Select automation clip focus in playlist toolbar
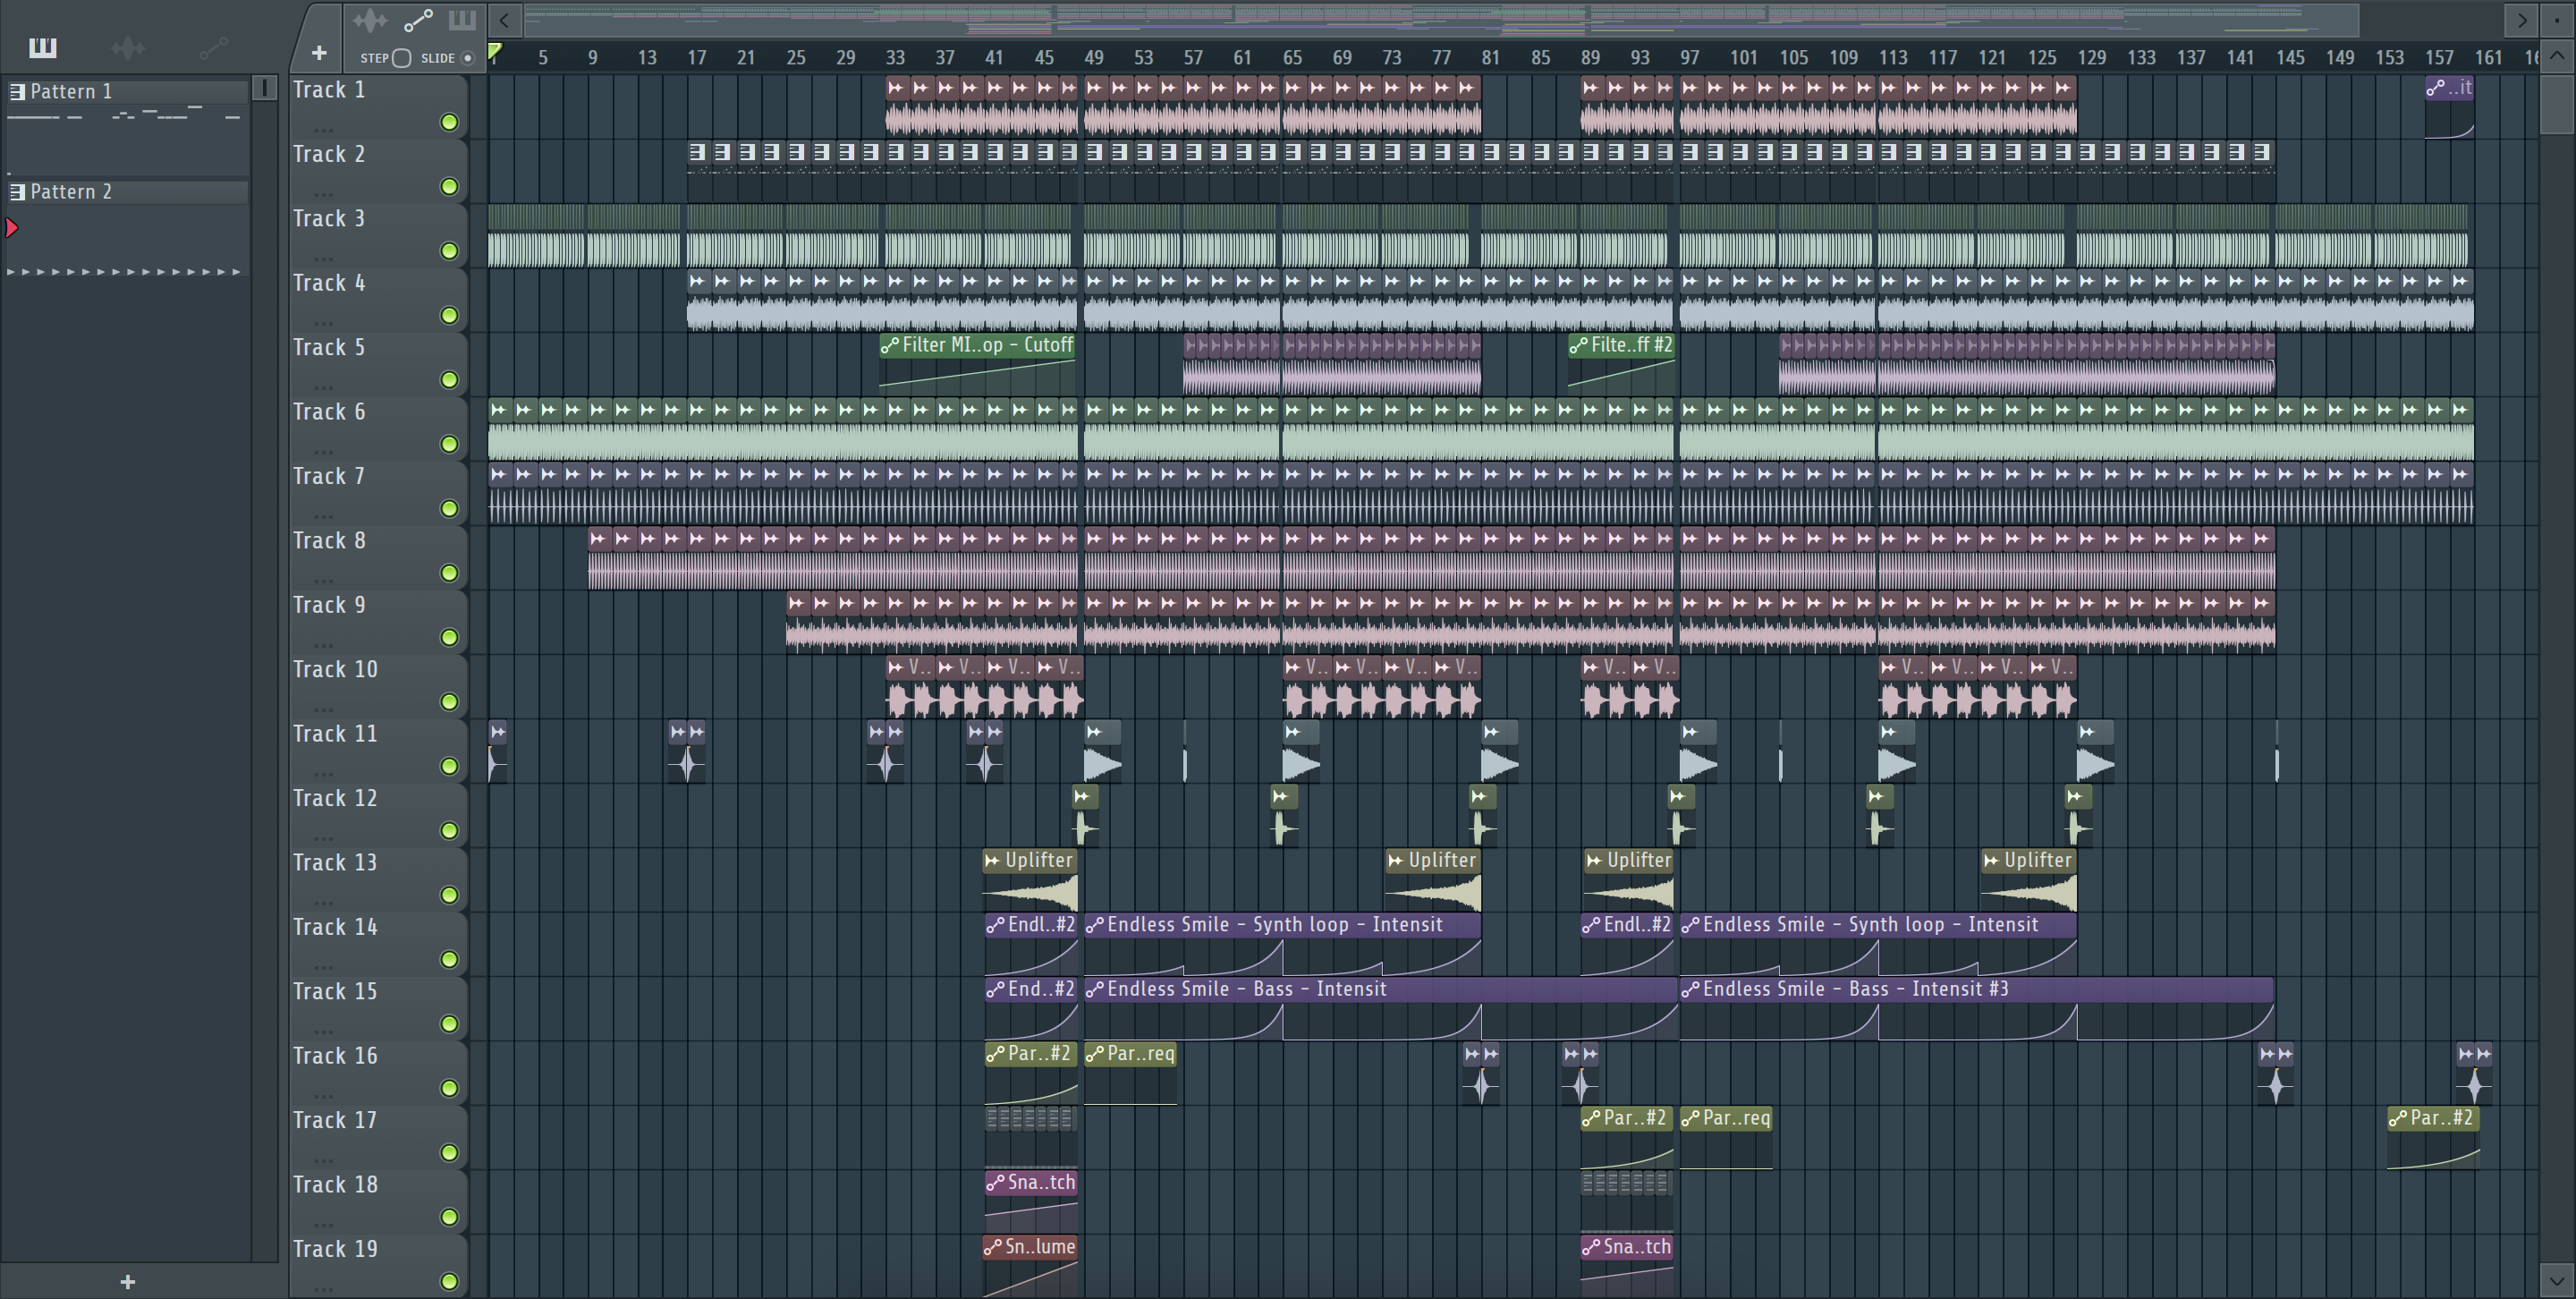2576x1299 pixels. [x=418, y=20]
